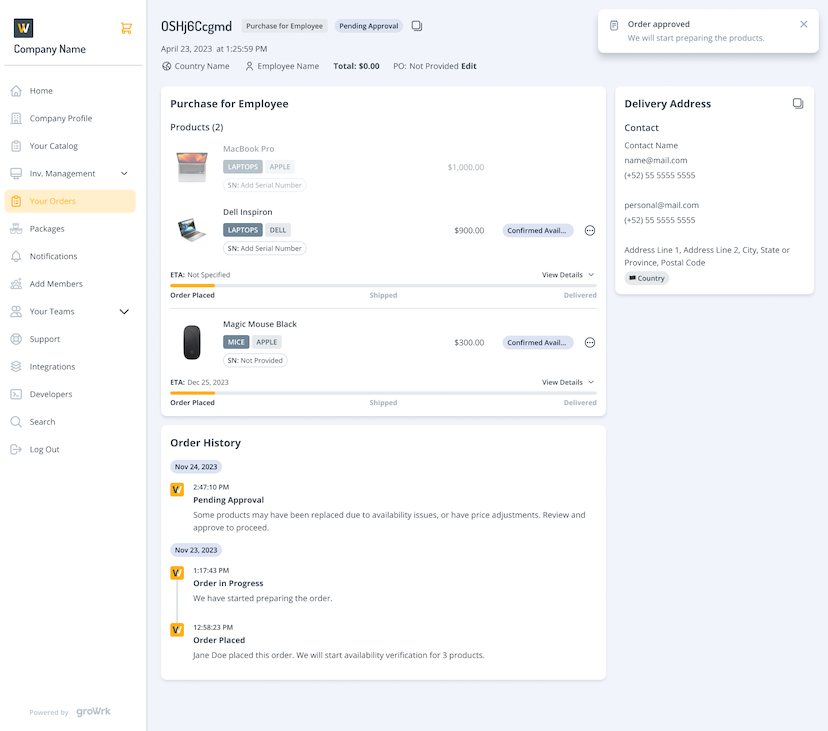The height and width of the screenshot is (731, 828).
Task: Open options menu for Magic Mouse Black
Action: (x=590, y=342)
